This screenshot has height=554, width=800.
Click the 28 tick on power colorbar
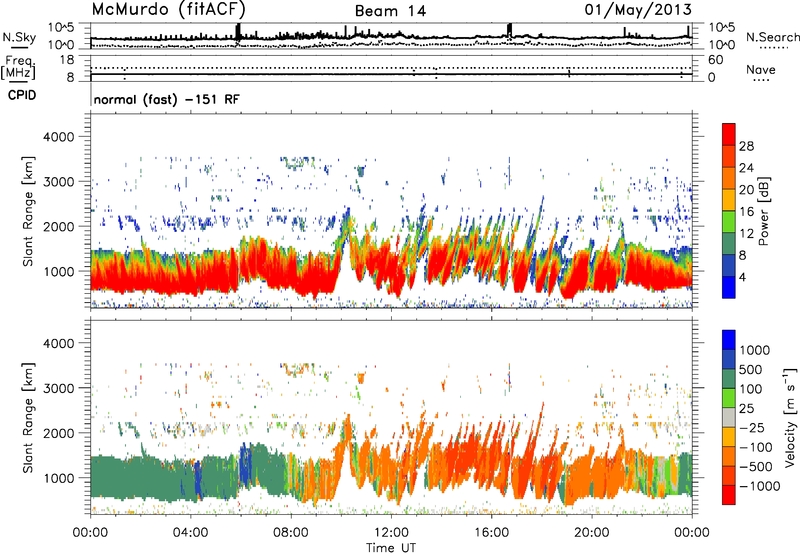pyautogui.click(x=746, y=146)
